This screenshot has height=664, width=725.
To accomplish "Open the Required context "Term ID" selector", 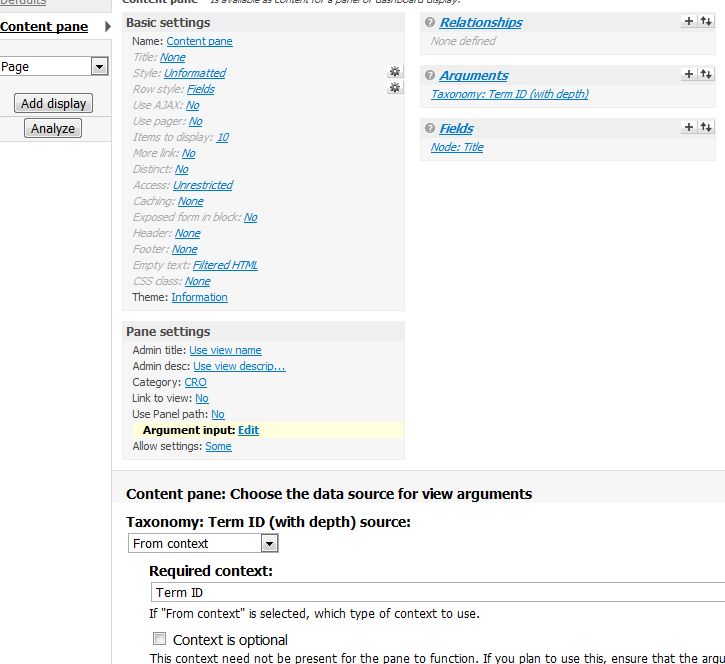I will [x=437, y=592].
